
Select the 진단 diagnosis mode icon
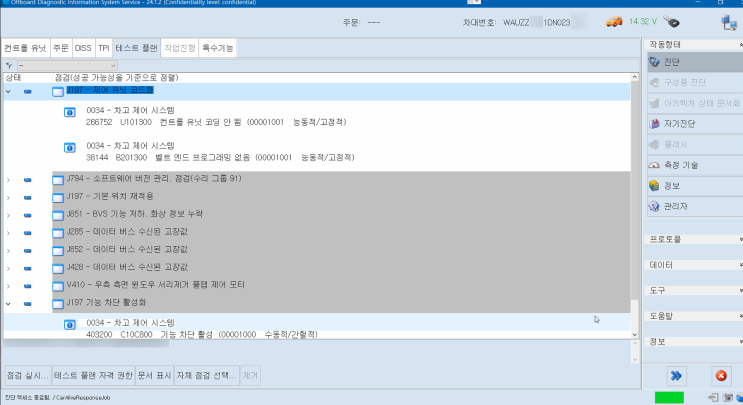(654, 62)
